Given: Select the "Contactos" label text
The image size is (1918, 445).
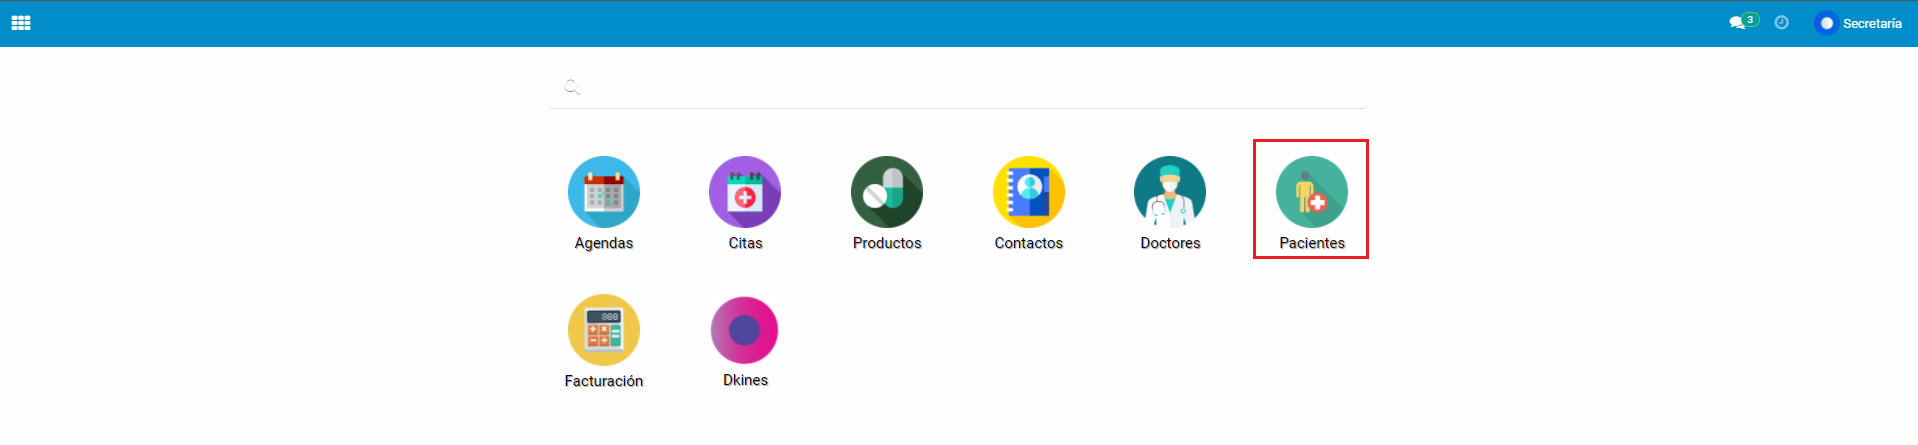Looking at the screenshot, I should coord(1028,243).
